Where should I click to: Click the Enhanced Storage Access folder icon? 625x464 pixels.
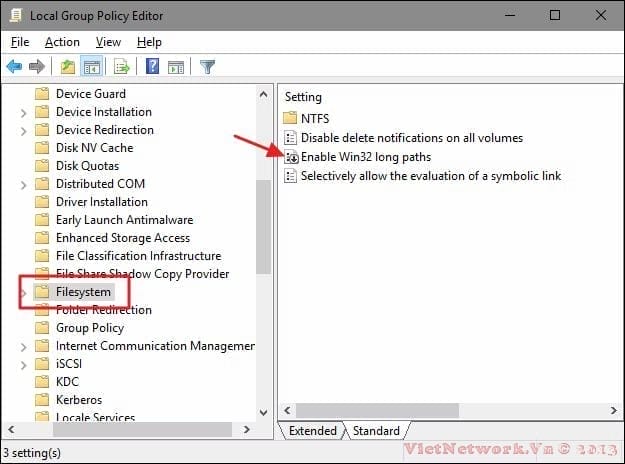pyautogui.click(x=42, y=238)
